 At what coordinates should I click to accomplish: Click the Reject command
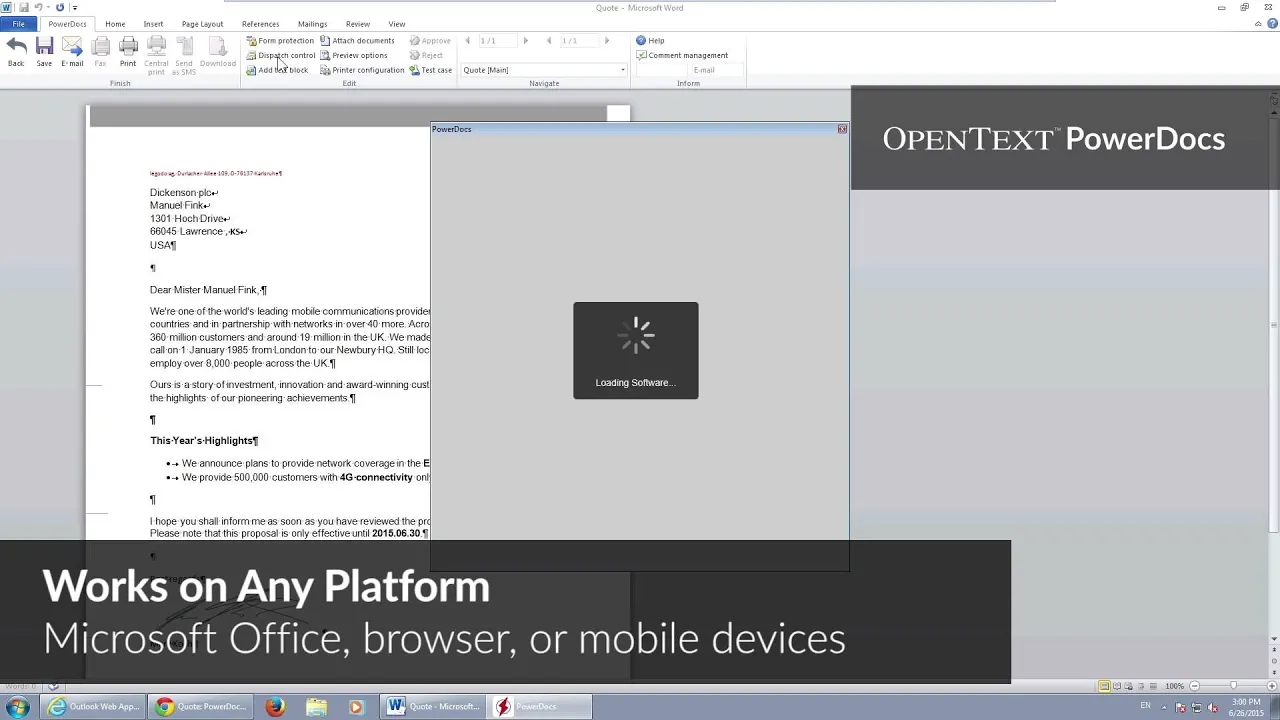426,55
